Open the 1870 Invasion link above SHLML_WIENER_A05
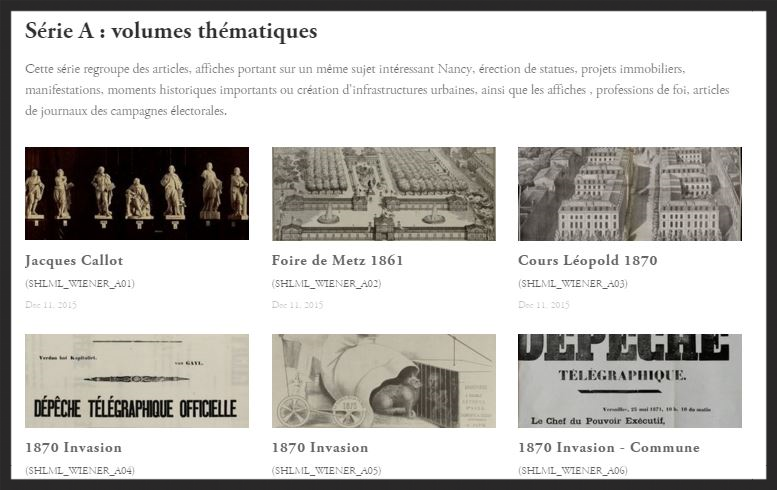Image resolution: width=777 pixels, height=490 pixels. point(320,447)
